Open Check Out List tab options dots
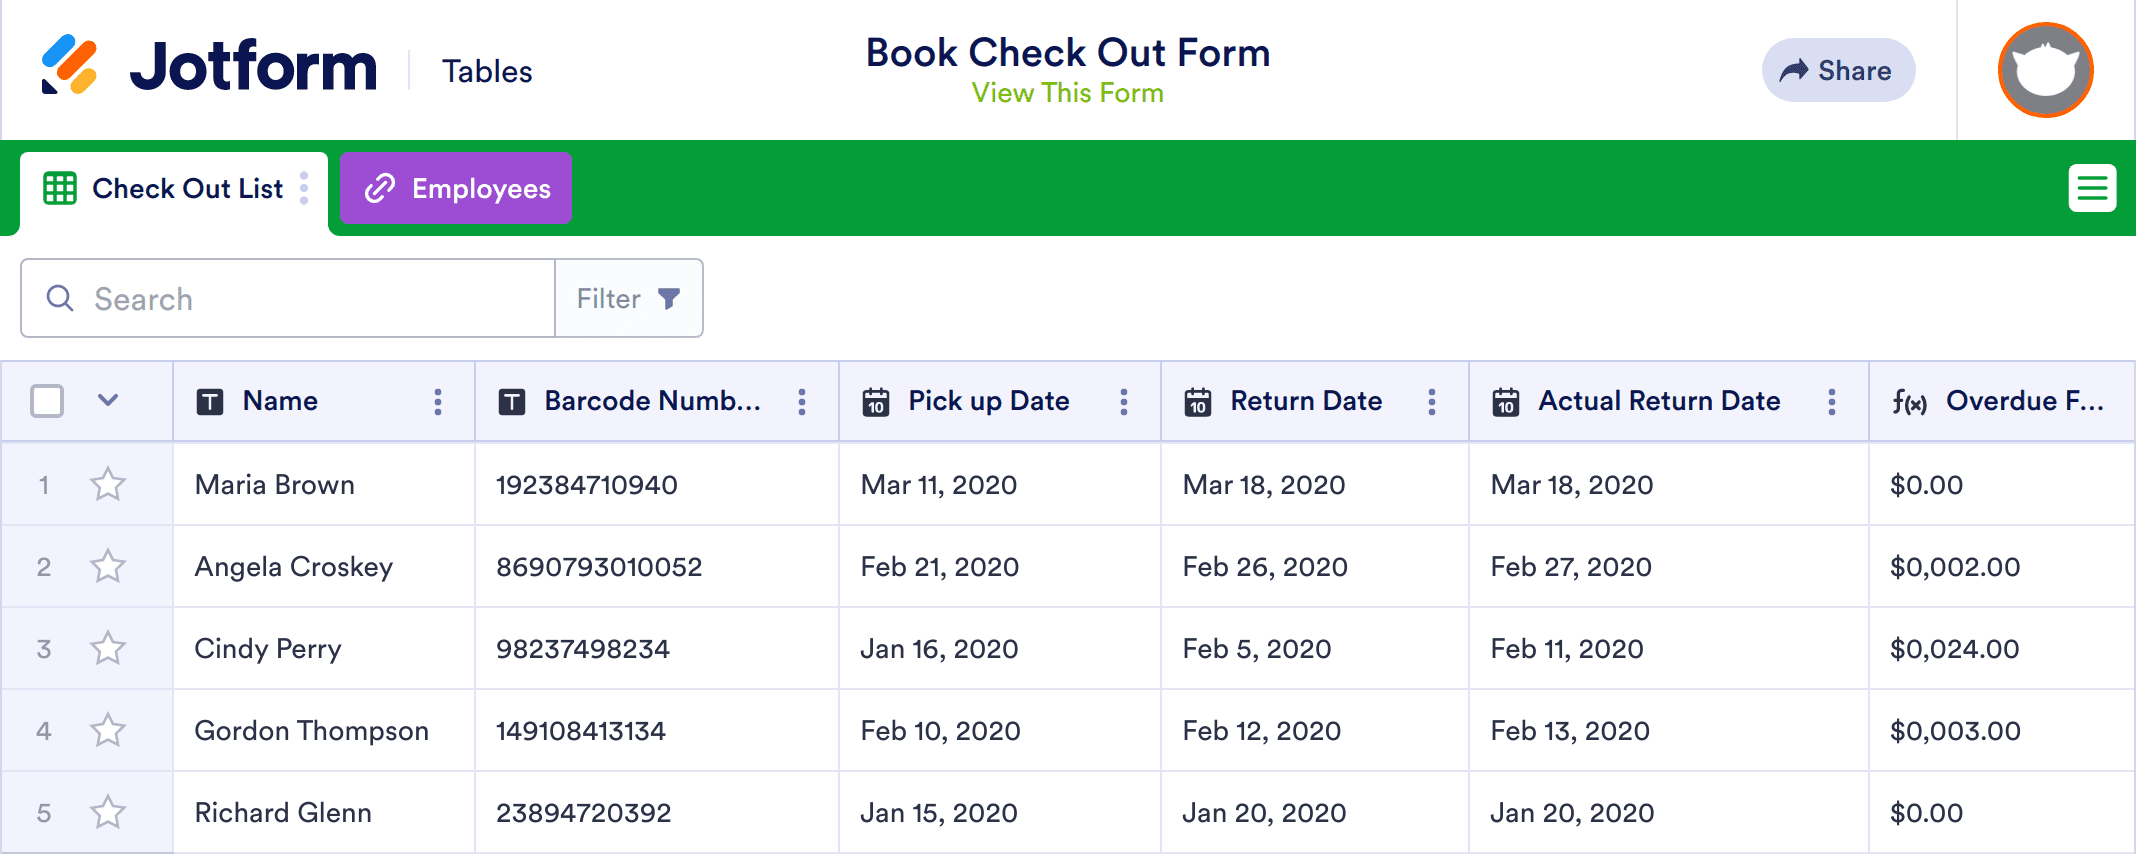Image resolution: width=2136 pixels, height=854 pixels. click(304, 188)
